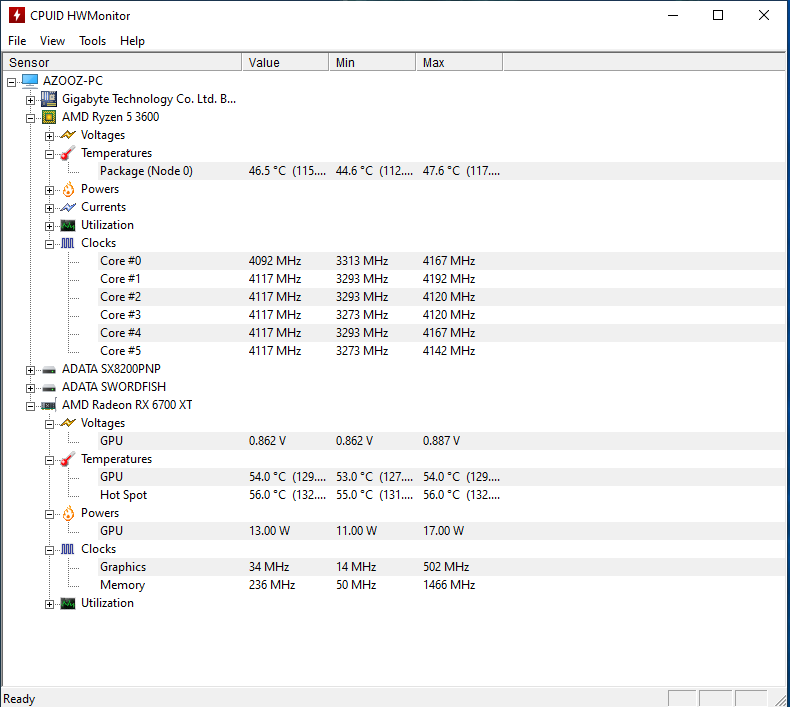790x707 pixels.
Task: Click the Ryzen Voltages lightning icon
Action: coord(68,135)
